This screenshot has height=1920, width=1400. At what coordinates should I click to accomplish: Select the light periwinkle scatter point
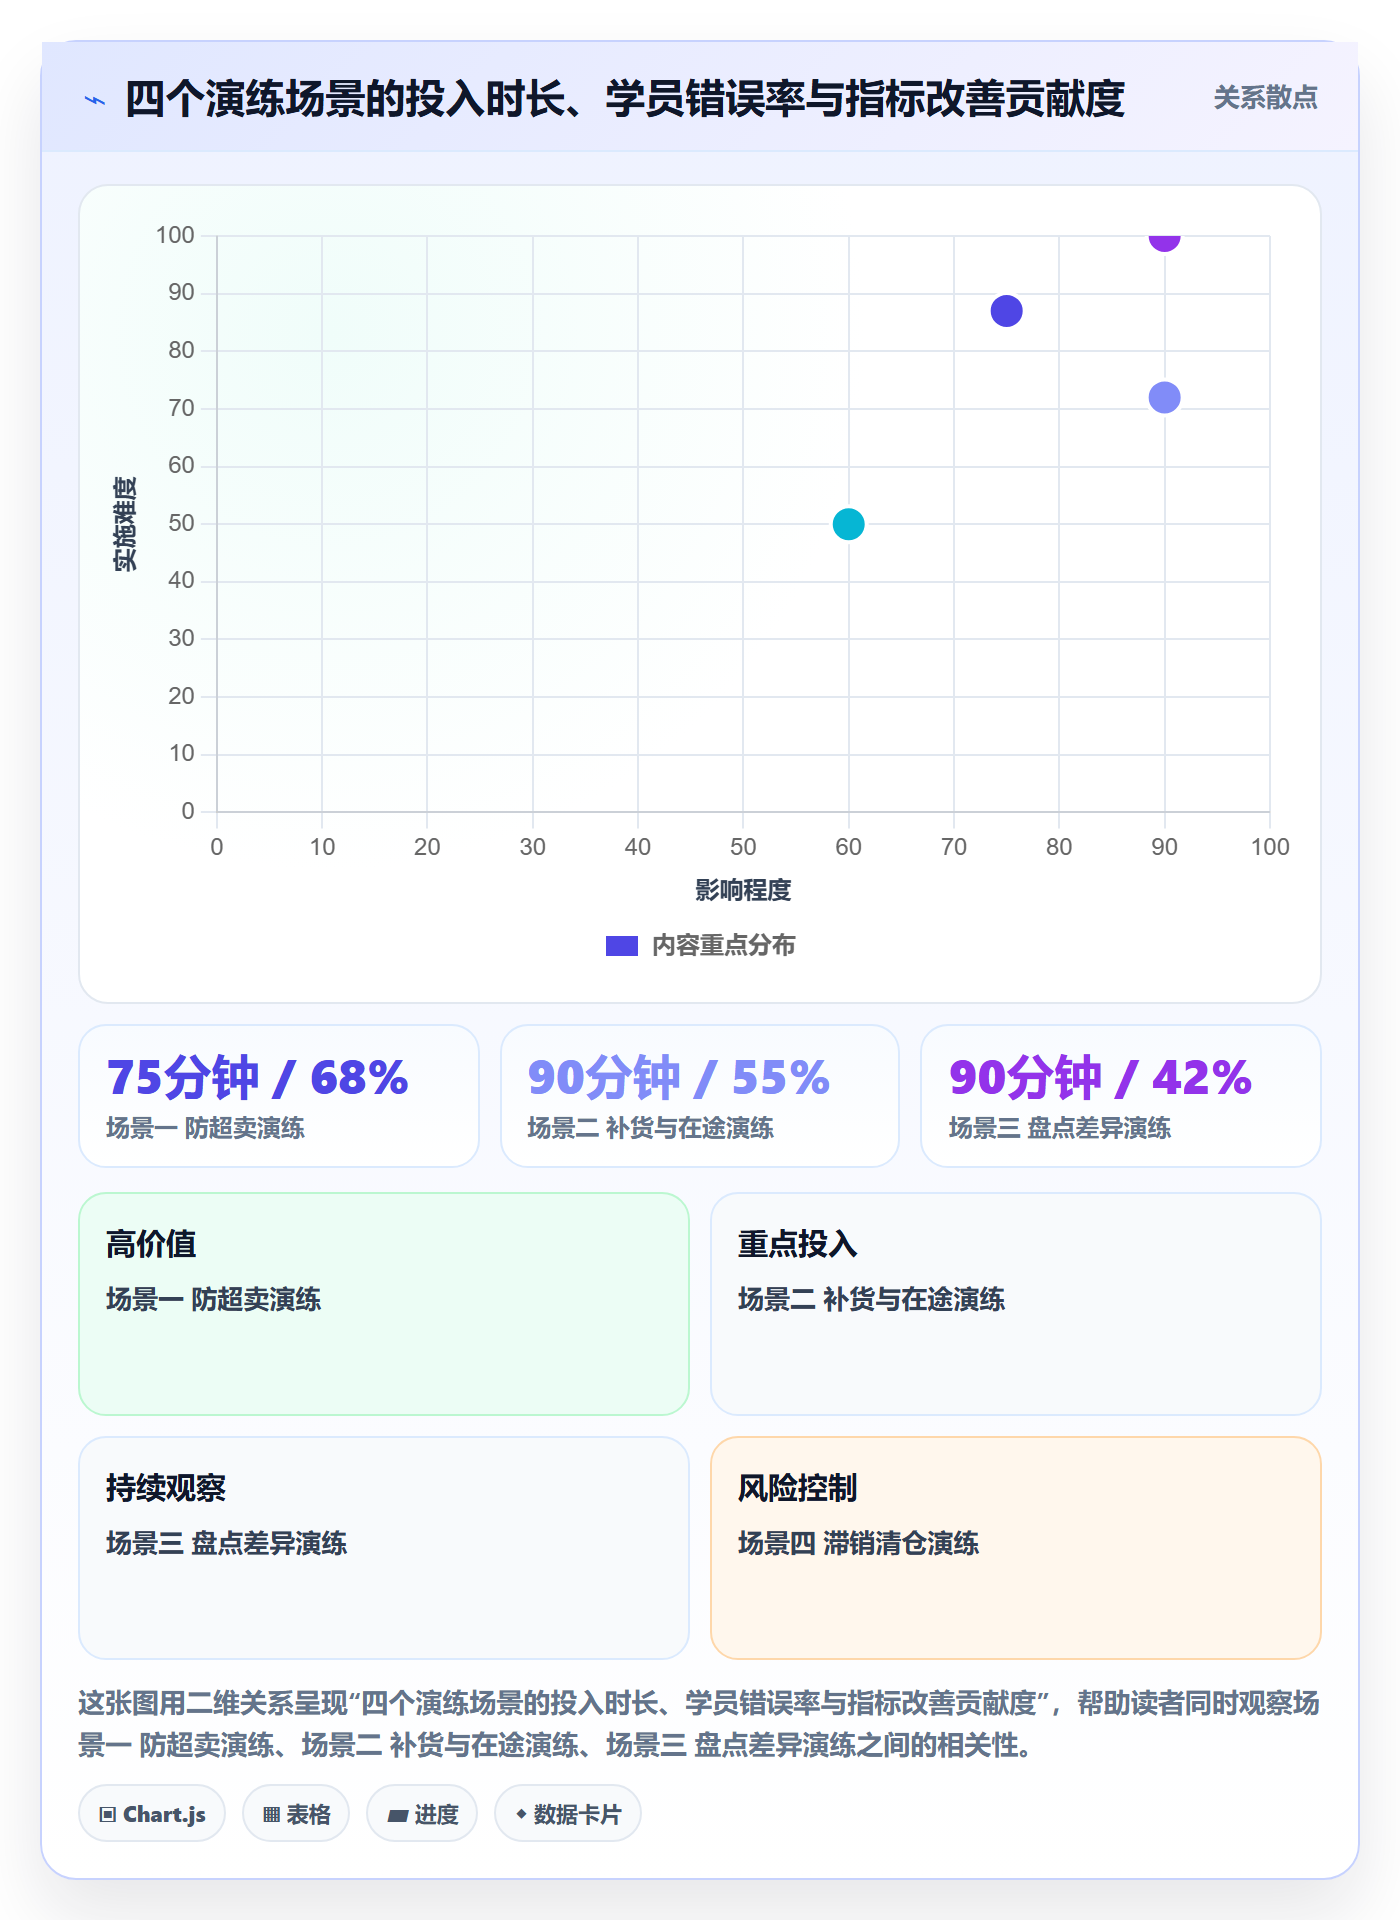pos(1164,398)
